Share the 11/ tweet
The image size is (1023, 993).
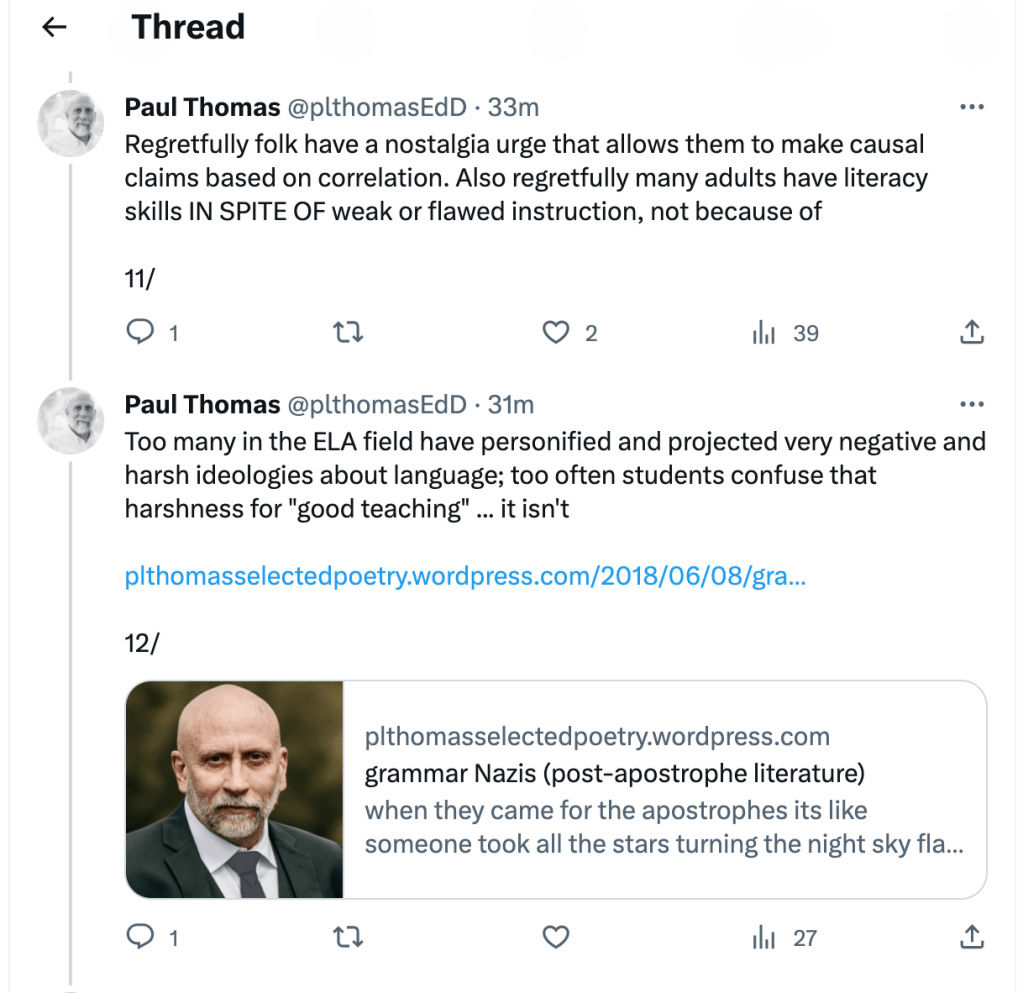[972, 333]
